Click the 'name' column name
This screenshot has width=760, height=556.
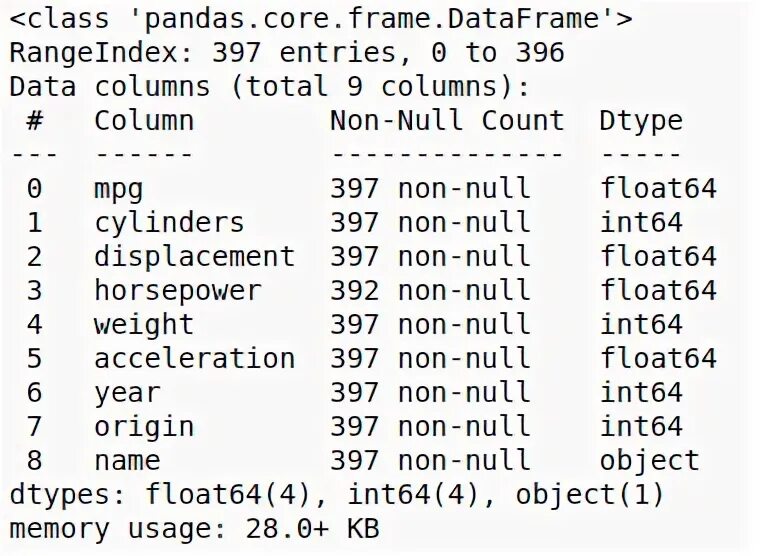(x=127, y=461)
